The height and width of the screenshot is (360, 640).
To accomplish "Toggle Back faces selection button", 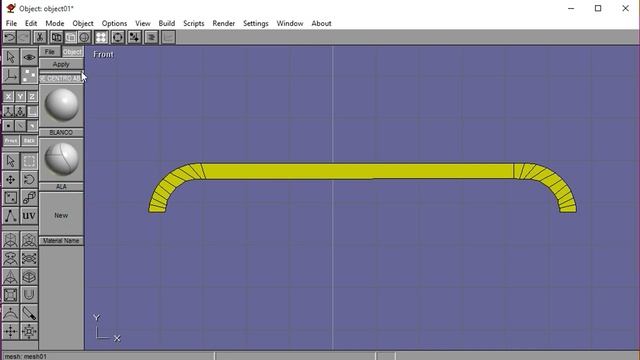I will tap(29, 141).
